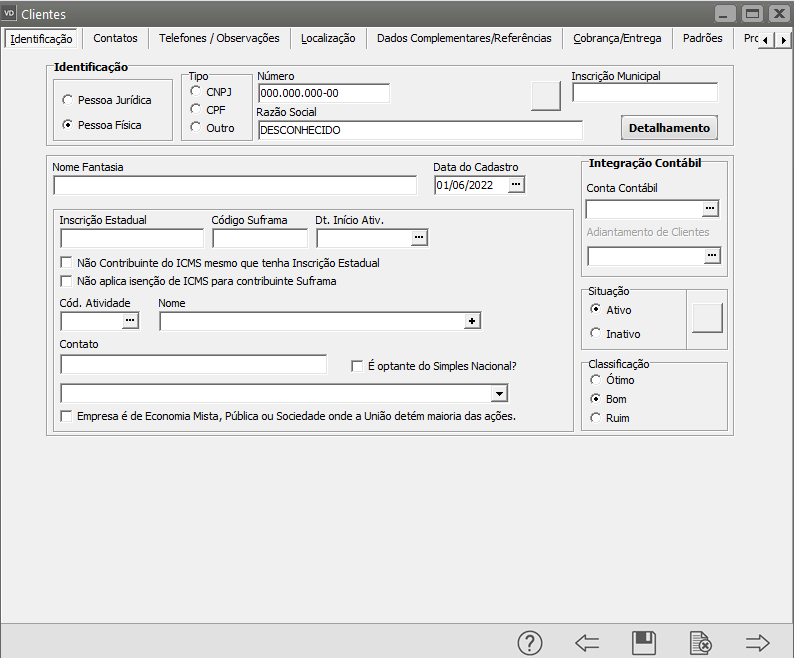794x658 pixels.
Task: Click the Detalhamento button
Action: pyautogui.click(x=669, y=128)
